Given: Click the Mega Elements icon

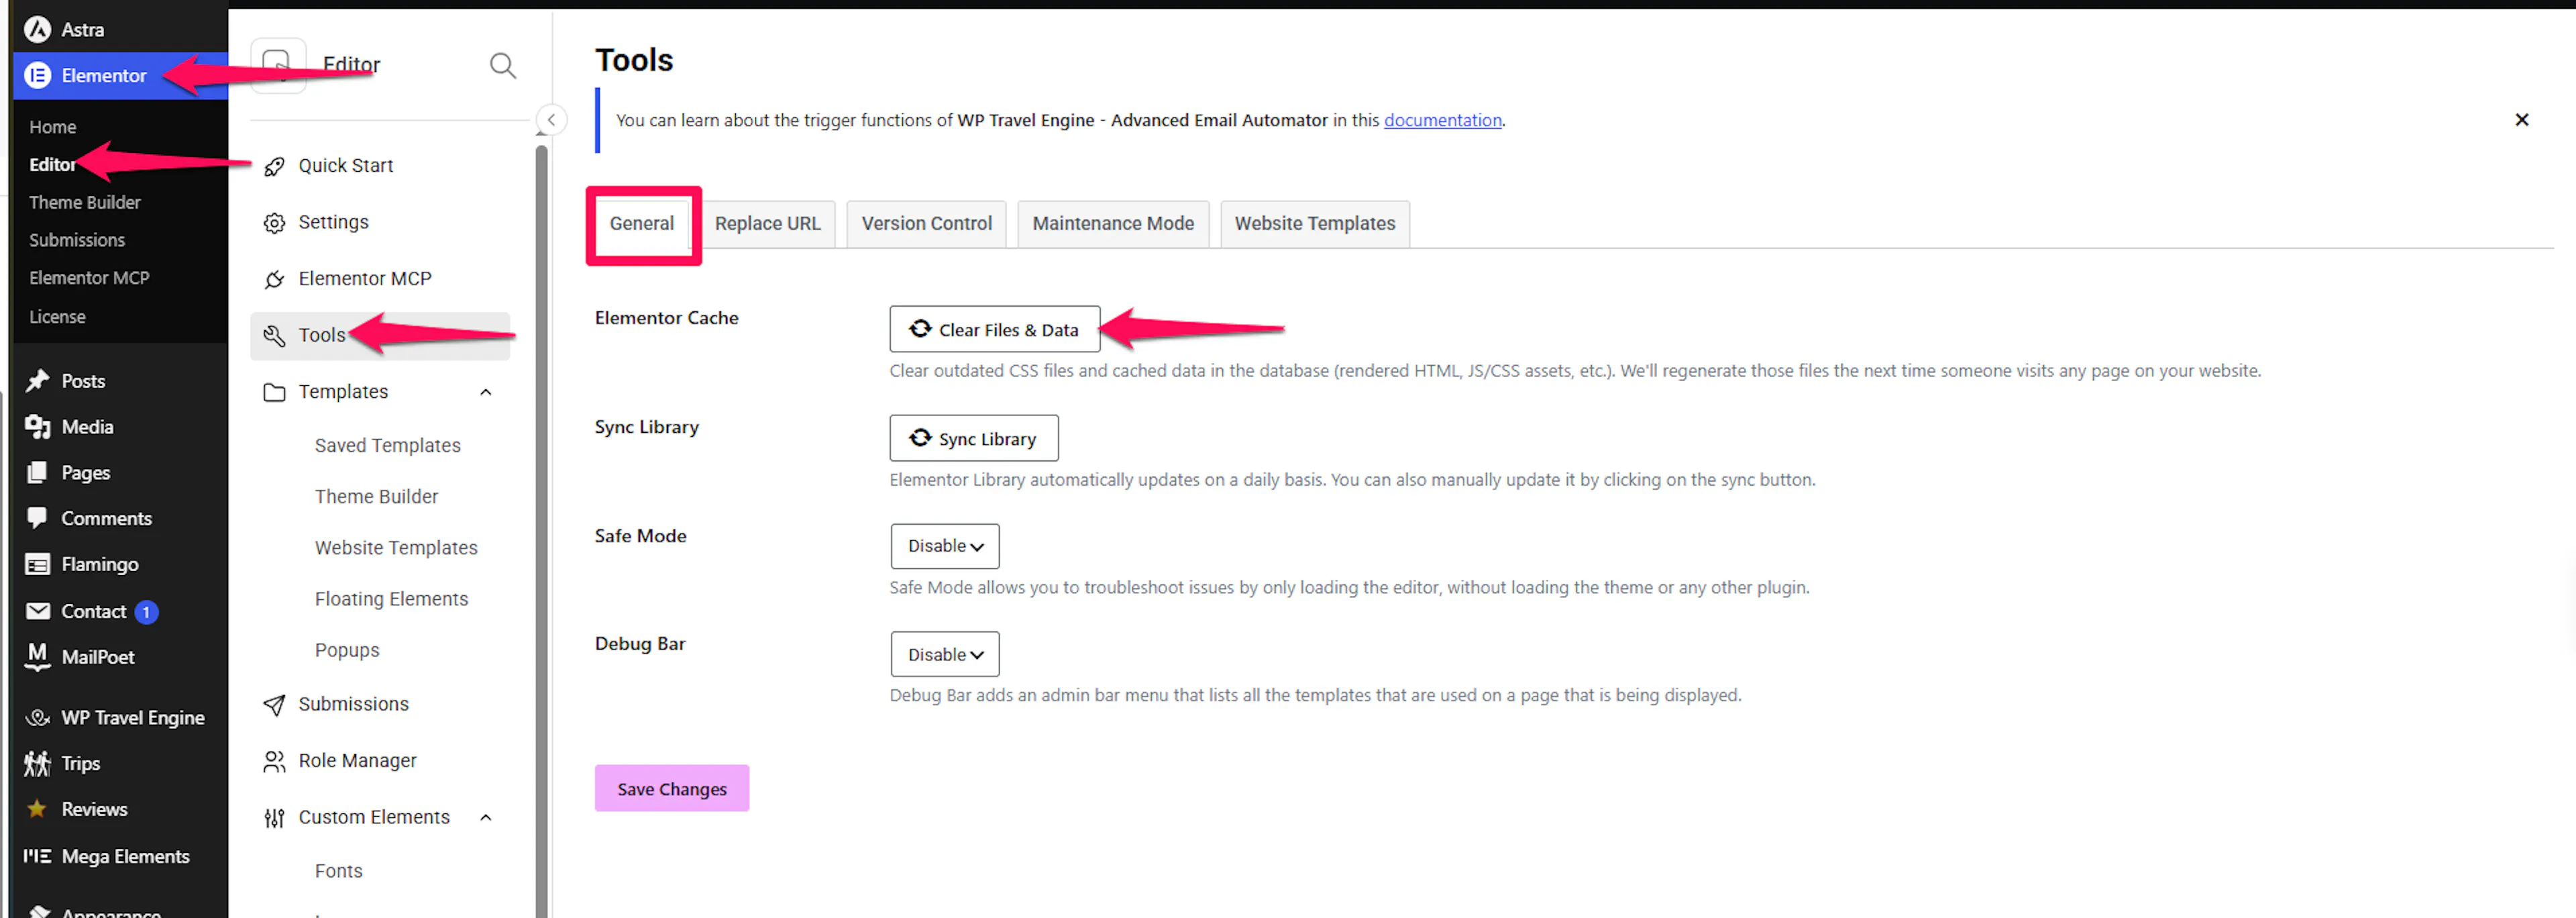Looking at the screenshot, I should (x=37, y=856).
